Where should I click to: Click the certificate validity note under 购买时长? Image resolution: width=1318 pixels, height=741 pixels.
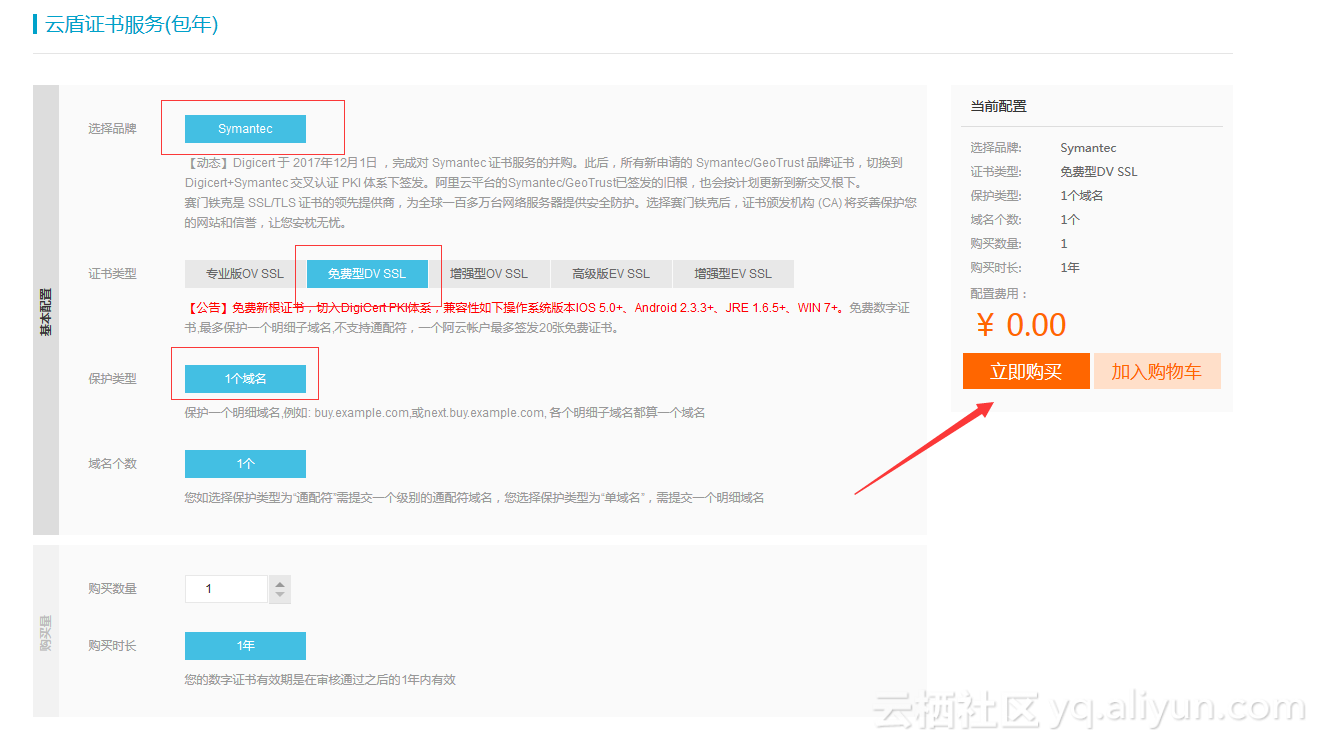tap(320, 680)
